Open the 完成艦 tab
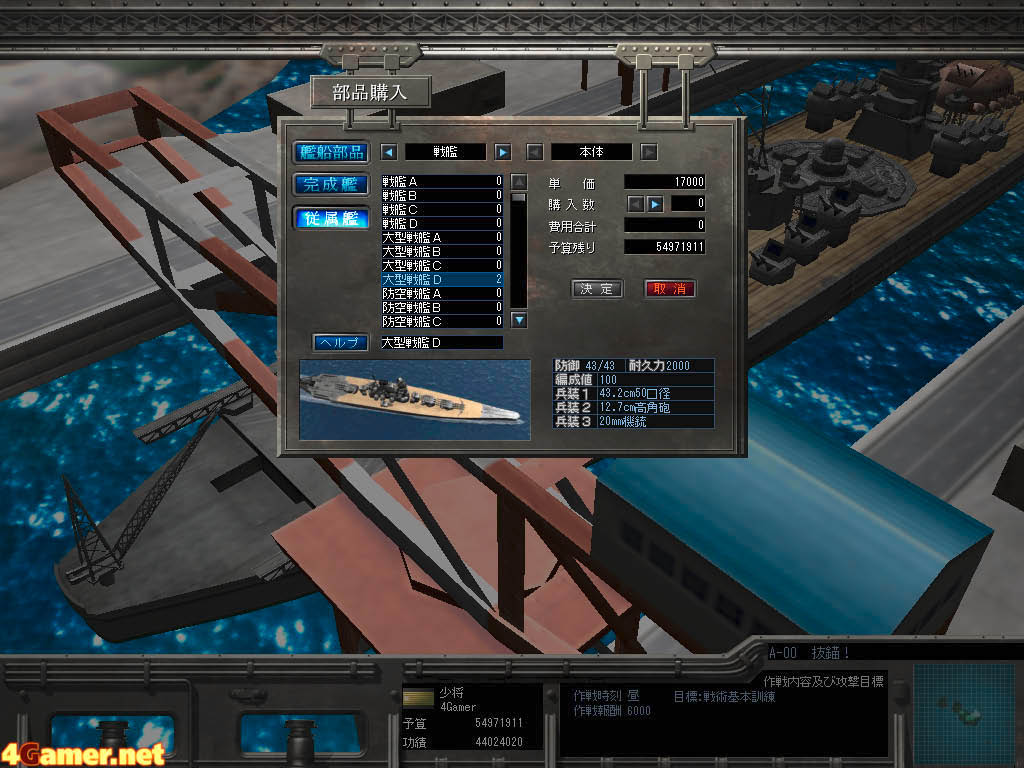 tap(331, 185)
